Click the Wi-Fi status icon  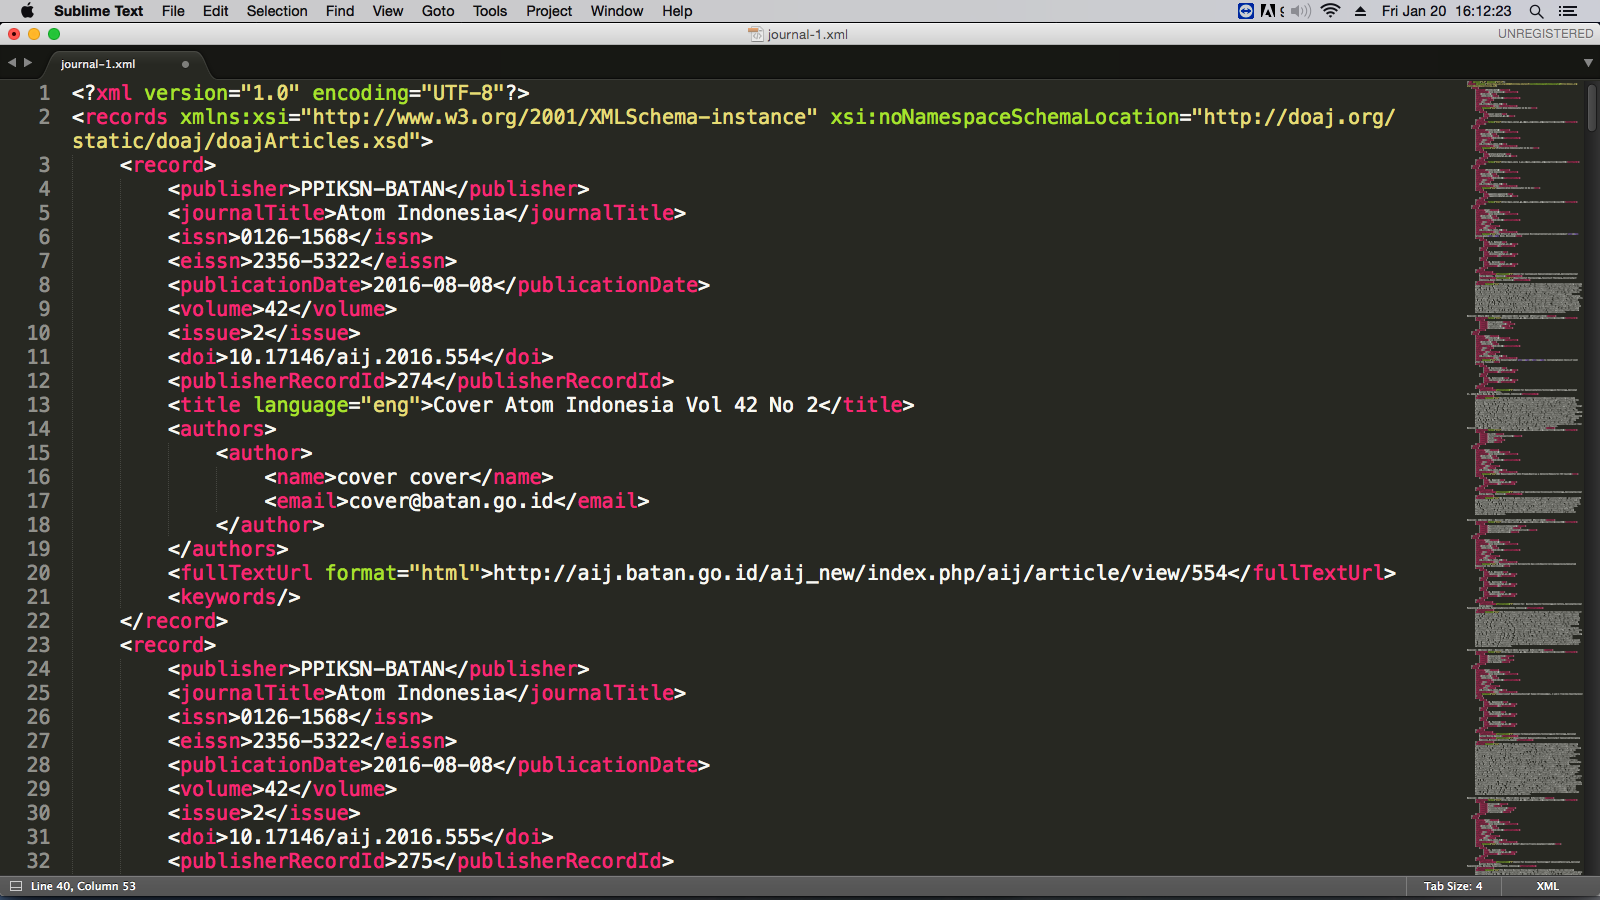click(1330, 11)
